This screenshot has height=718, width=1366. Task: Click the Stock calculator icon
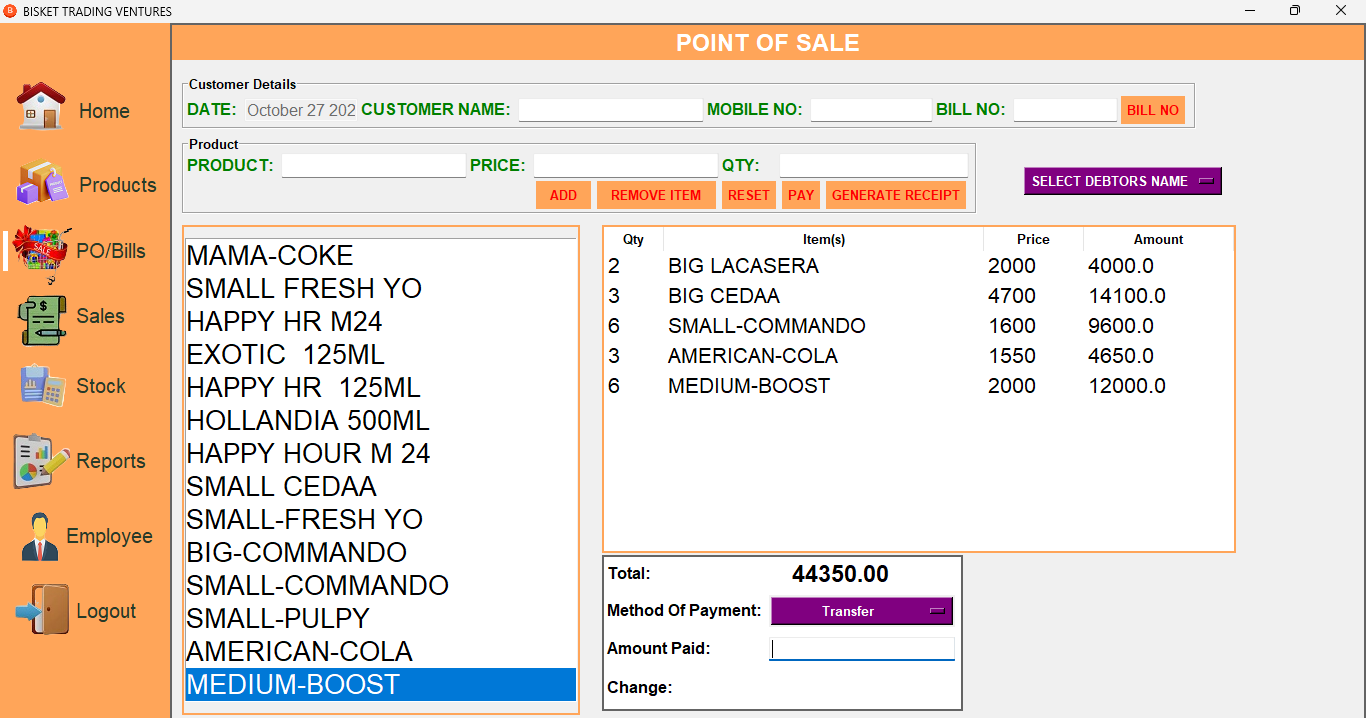click(x=42, y=386)
